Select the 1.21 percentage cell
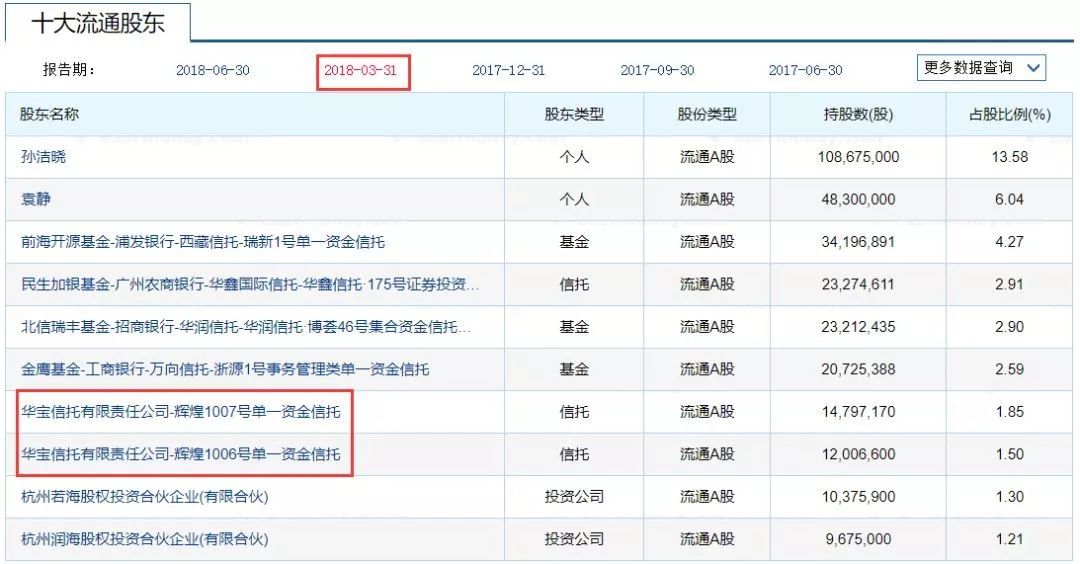The height and width of the screenshot is (564, 1080). click(x=1010, y=539)
